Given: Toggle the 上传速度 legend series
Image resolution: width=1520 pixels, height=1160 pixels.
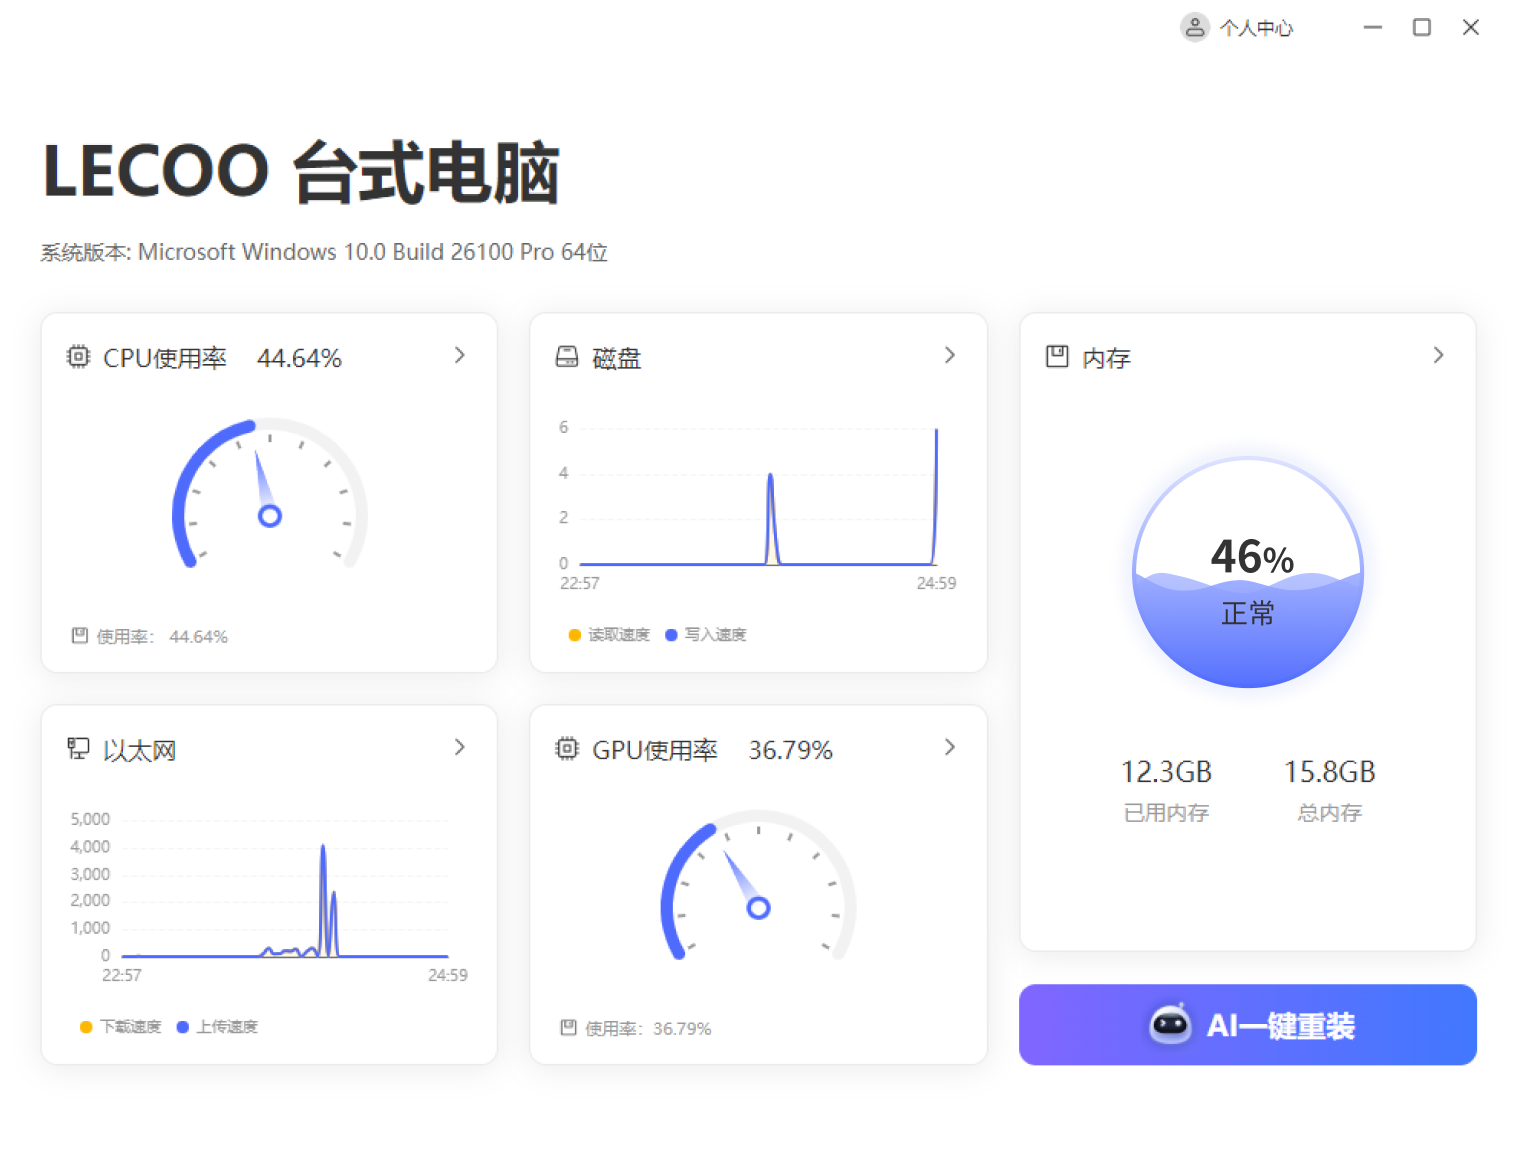Looking at the screenshot, I should click(217, 1027).
